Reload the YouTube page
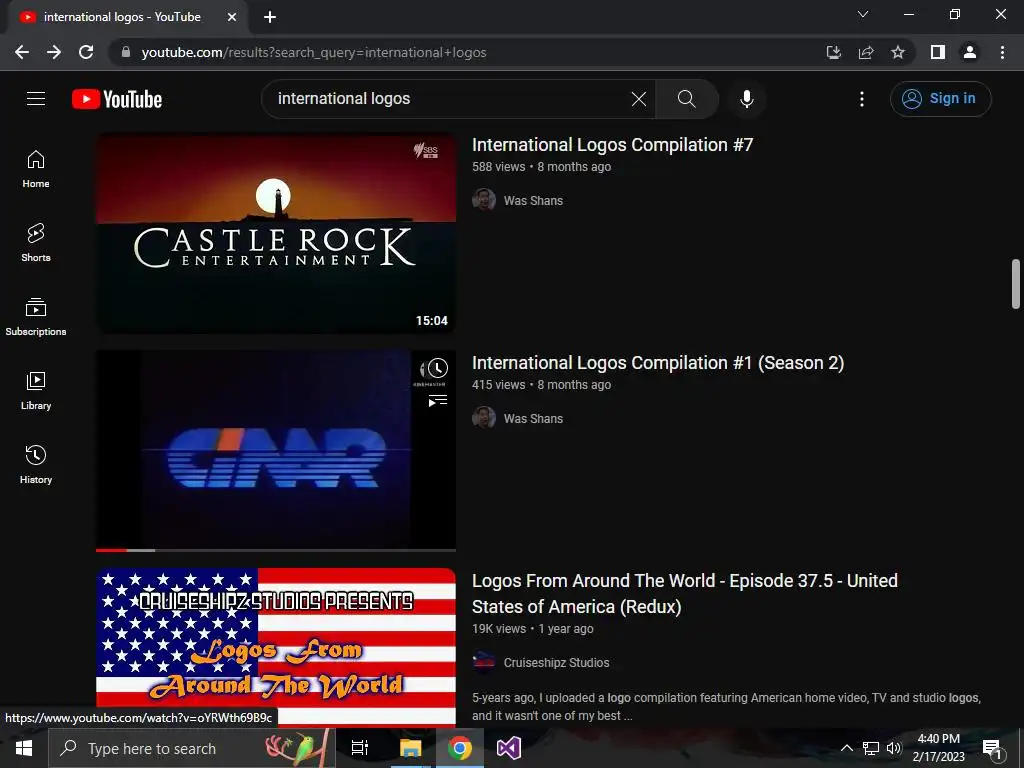Viewport: 1024px width, 768px height. tap(86, 52)
